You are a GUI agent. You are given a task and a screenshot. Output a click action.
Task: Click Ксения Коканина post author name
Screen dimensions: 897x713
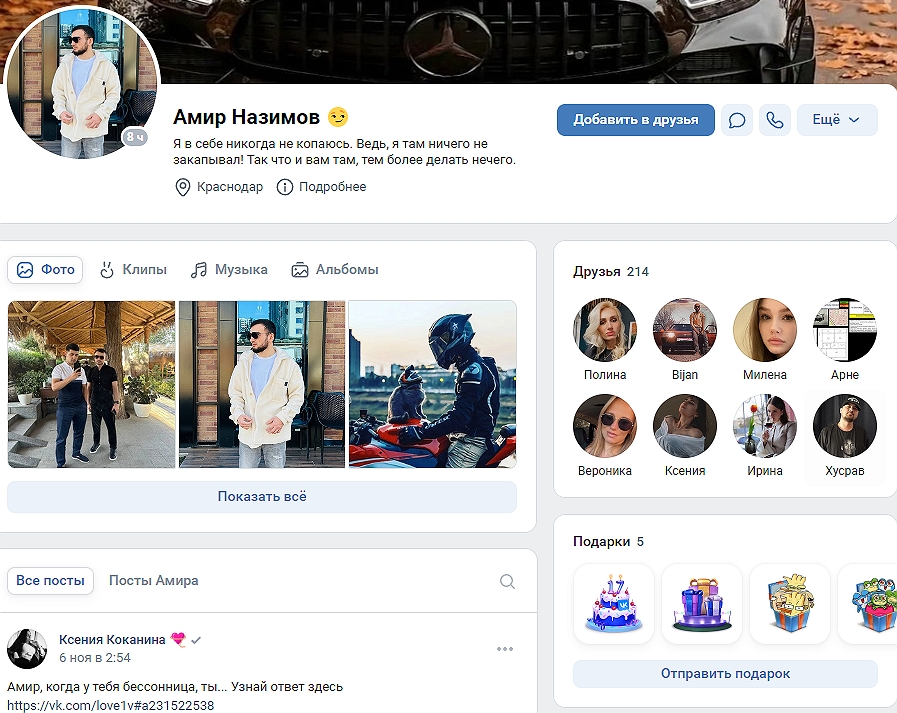point(112,640)
